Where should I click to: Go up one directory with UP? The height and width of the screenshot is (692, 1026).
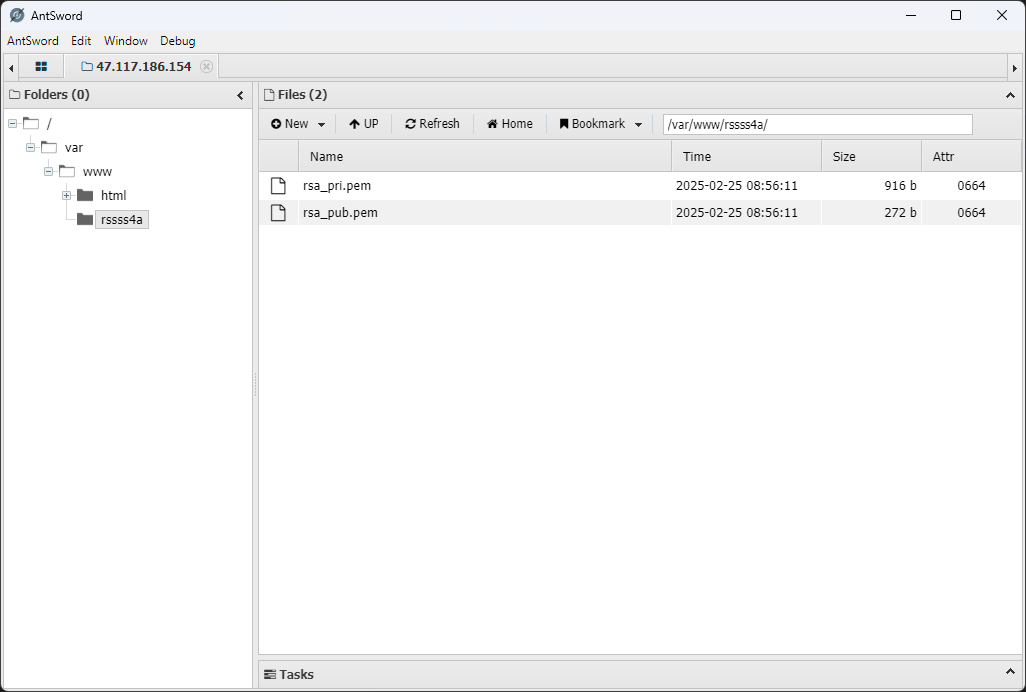click(x=364, y=124)
